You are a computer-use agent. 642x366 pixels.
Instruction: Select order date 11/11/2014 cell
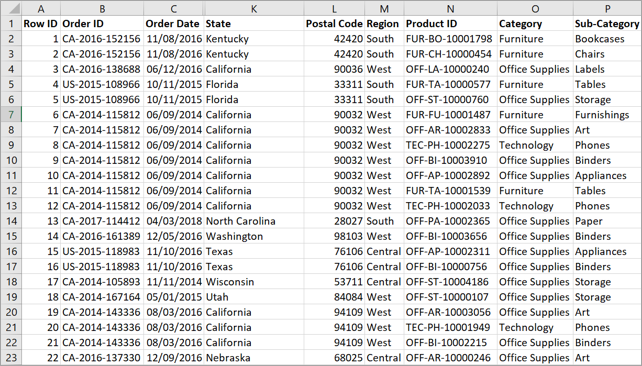[x=174, y=282]
